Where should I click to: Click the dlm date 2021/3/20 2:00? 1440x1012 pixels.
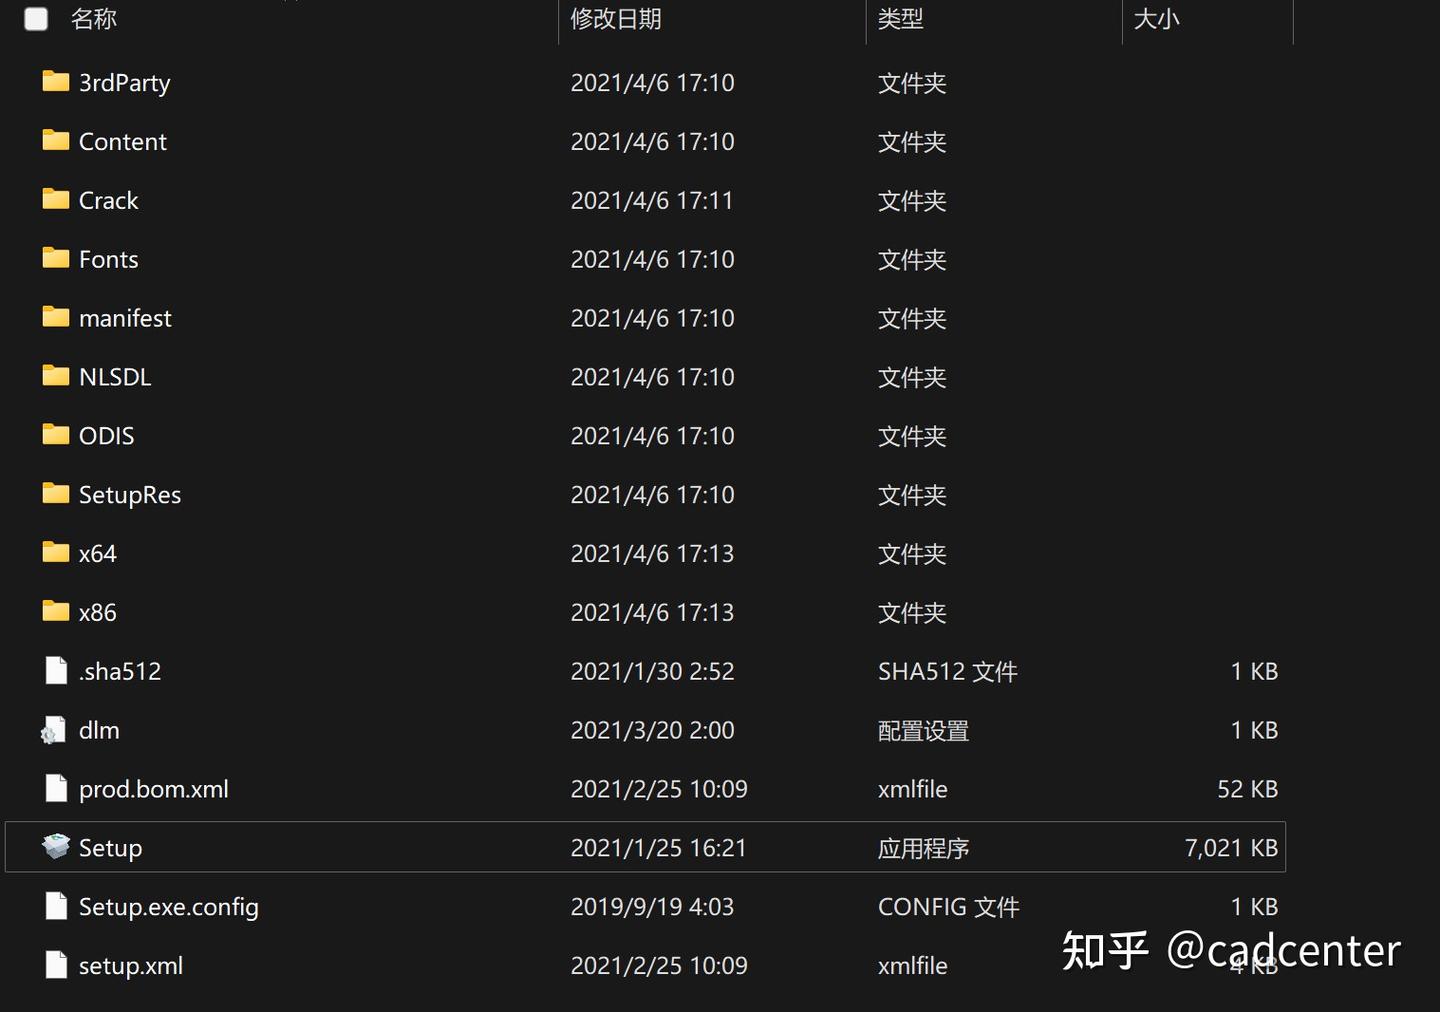point(652,731)
